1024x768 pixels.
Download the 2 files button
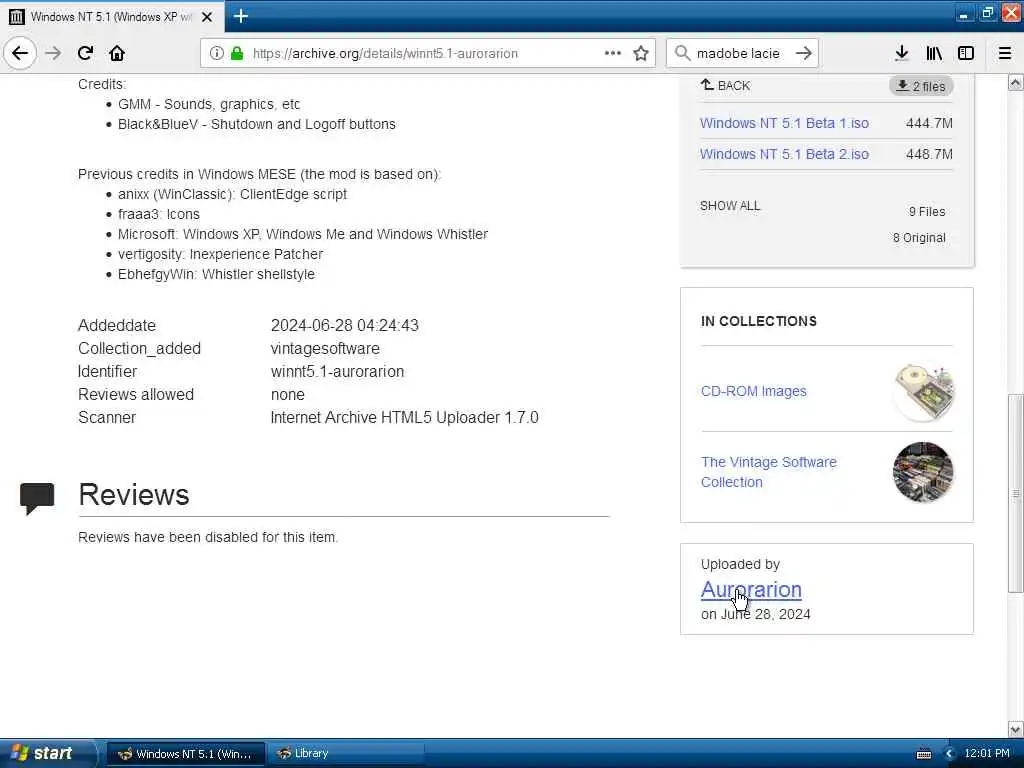click(921, 86)
